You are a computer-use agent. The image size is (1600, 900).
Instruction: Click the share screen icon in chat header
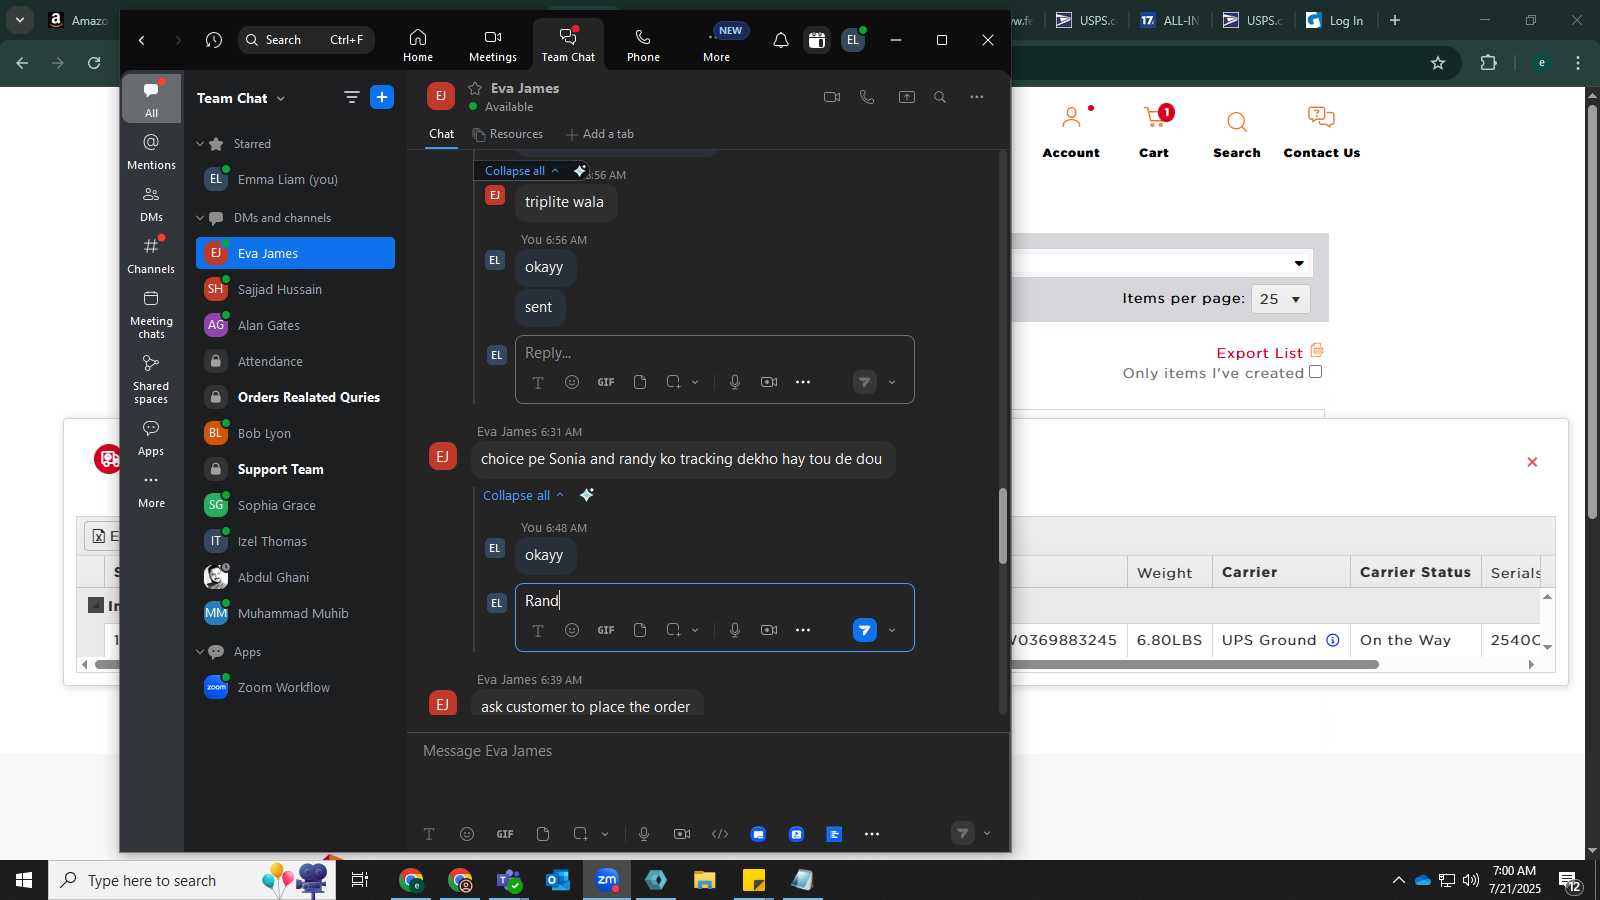pyautogui.click(x=906, y=97)
